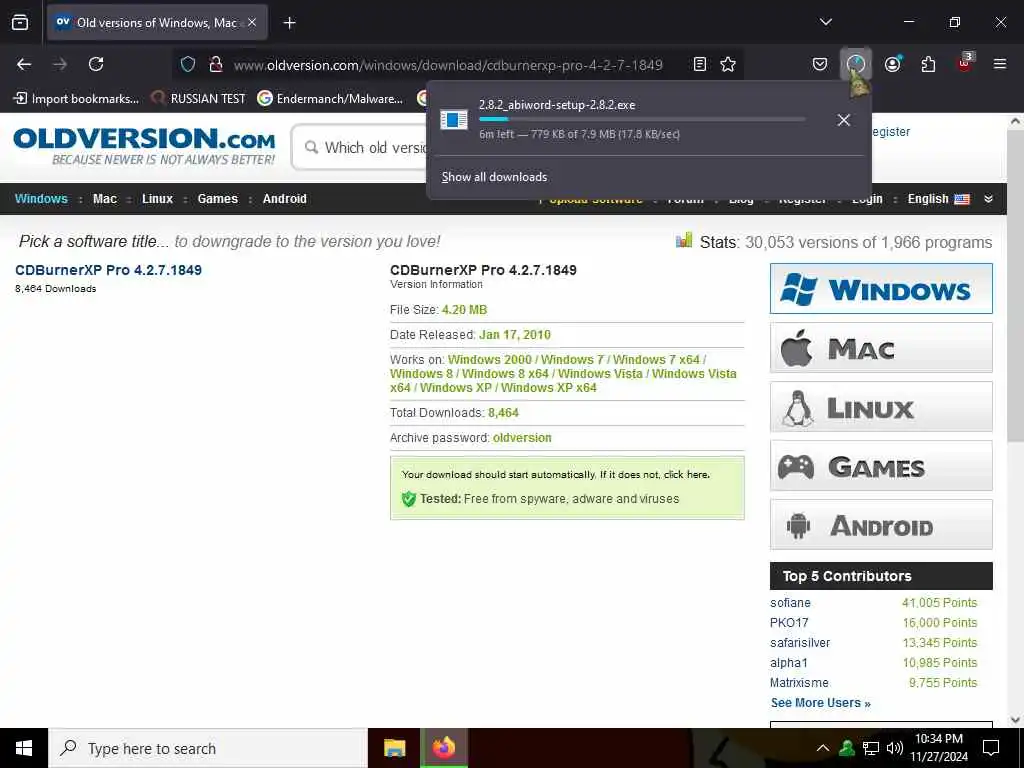Click the OLDVERSION.COM logo
Image resolution: width=1024 pixels, height=768 pixels.
pos(144,146)
